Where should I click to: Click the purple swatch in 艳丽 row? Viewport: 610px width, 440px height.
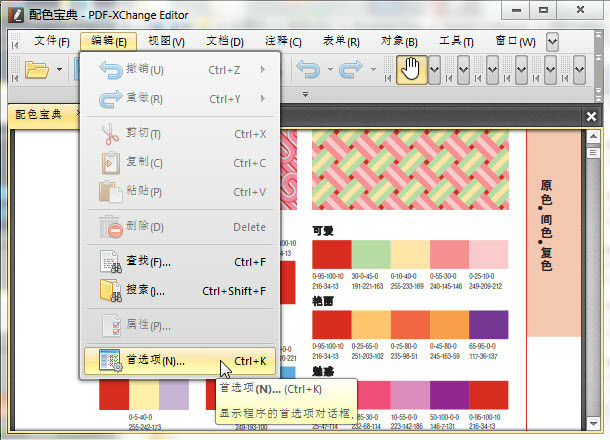click(x=488, y=325)
